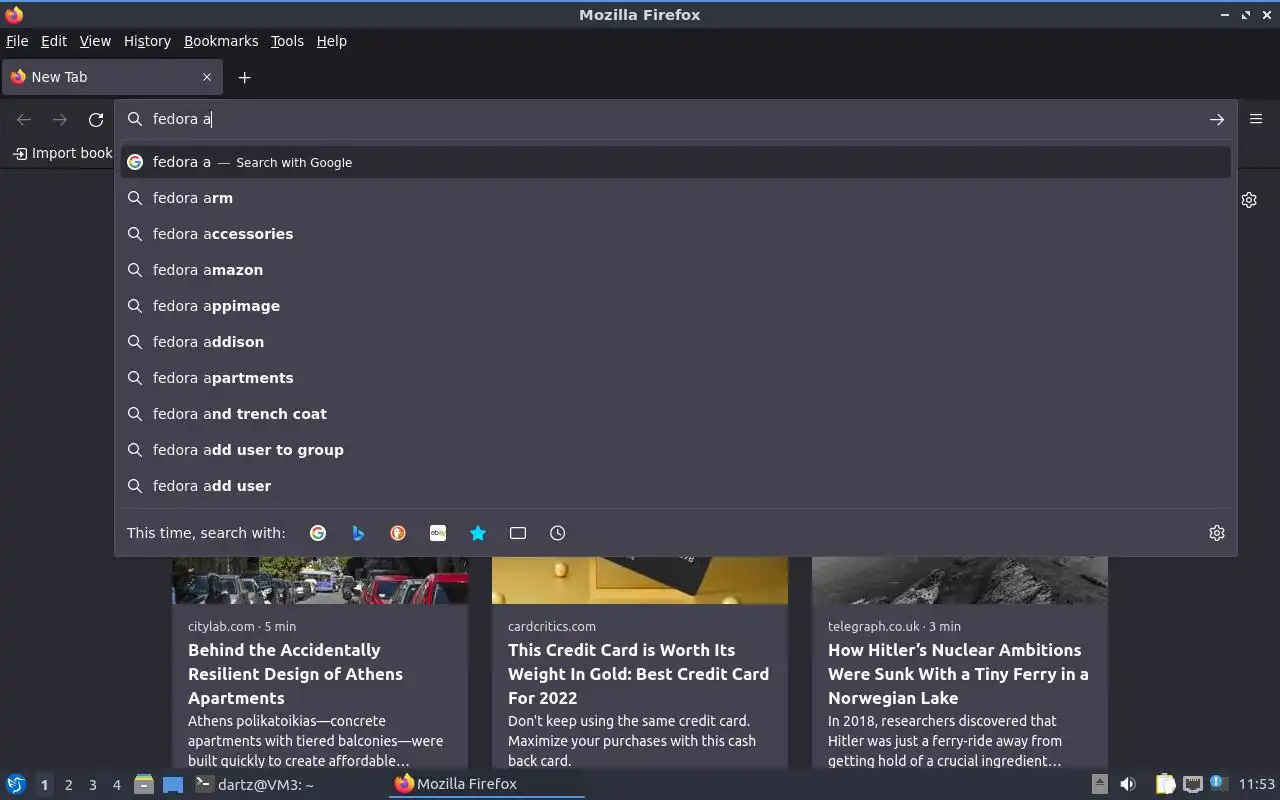The height and width of the screenshot is (800, 1280).
Task: Choose suggestion 'fedora apartments'
Action: 675,378
